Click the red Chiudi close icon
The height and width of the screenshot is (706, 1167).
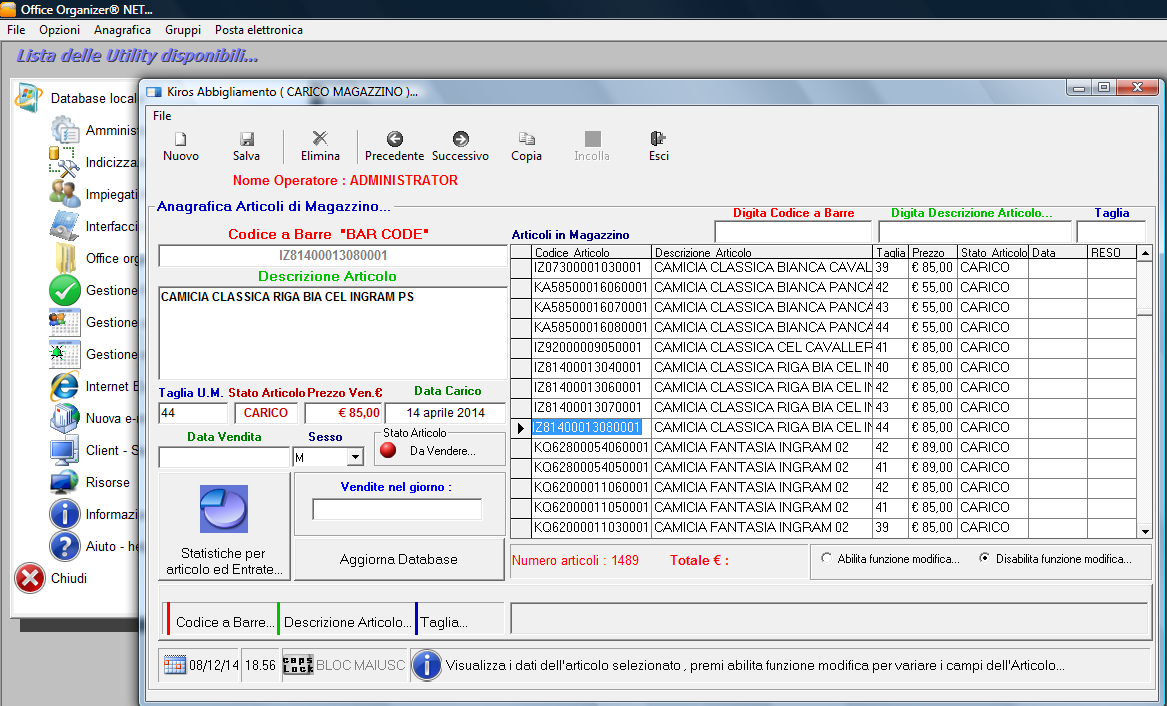[30, 578]
